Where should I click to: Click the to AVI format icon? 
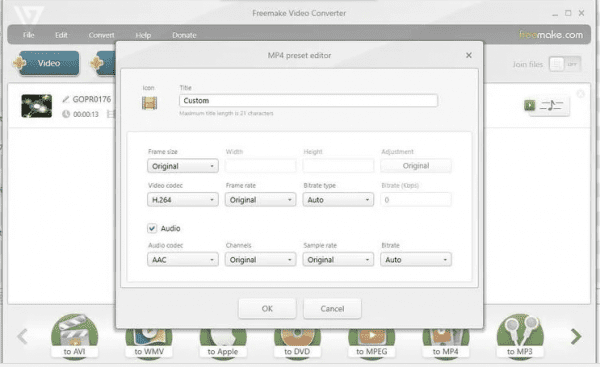[75, 336]
